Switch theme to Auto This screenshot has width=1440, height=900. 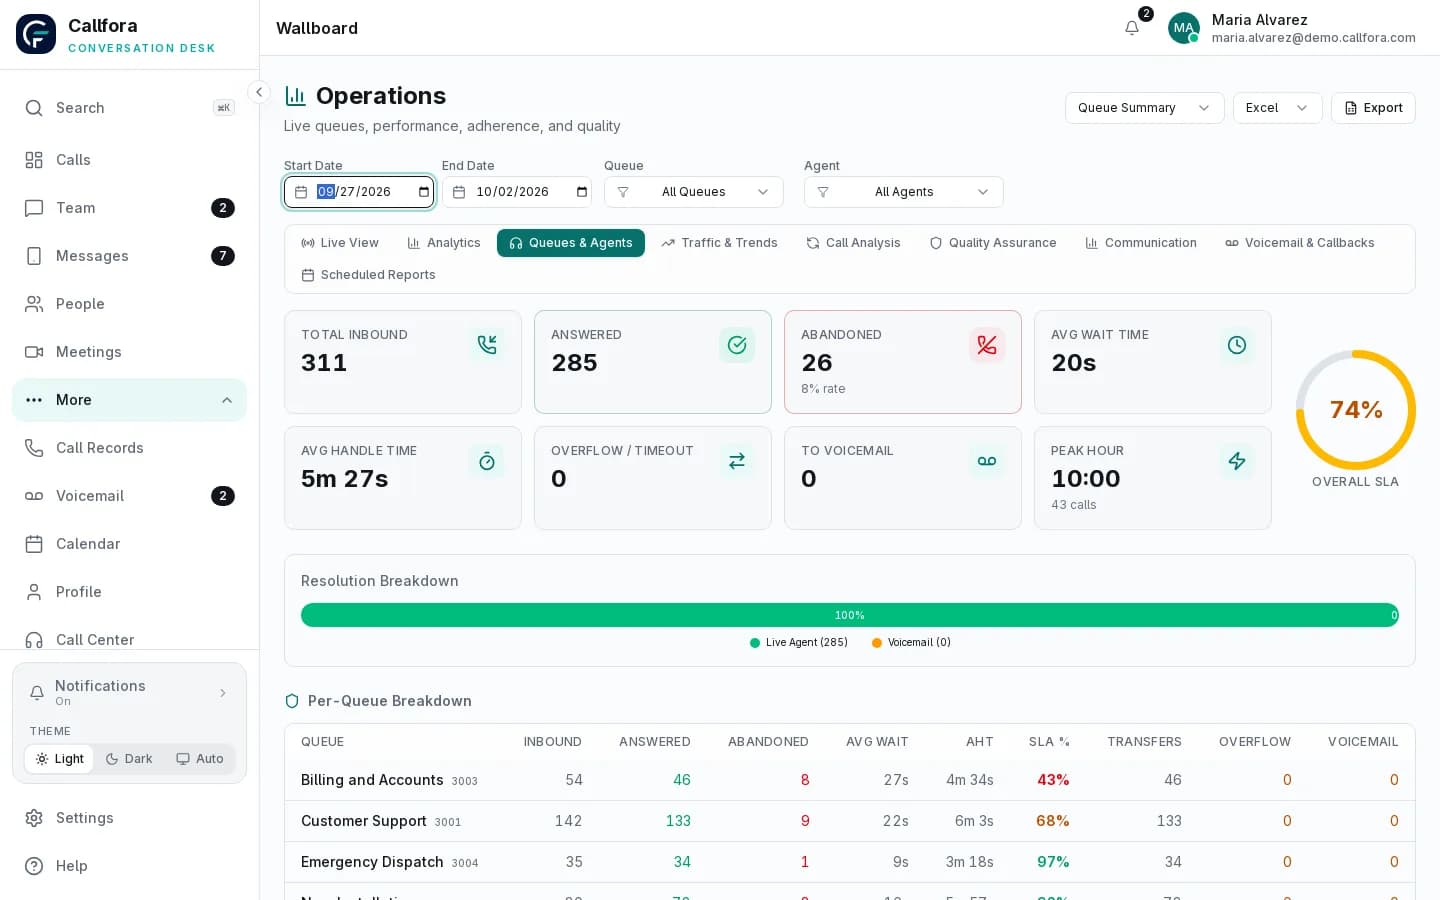200,759
